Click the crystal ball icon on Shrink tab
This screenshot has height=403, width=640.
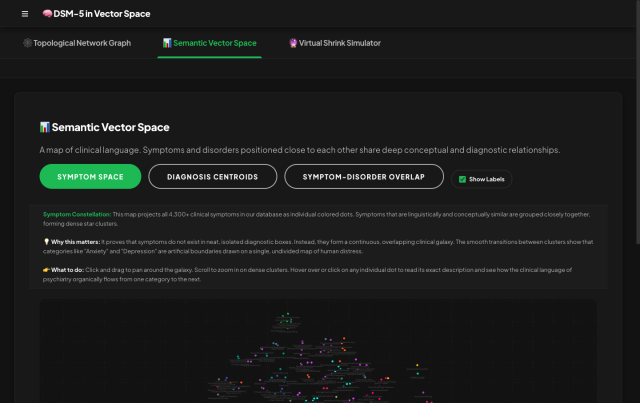(x=293, y=43)
